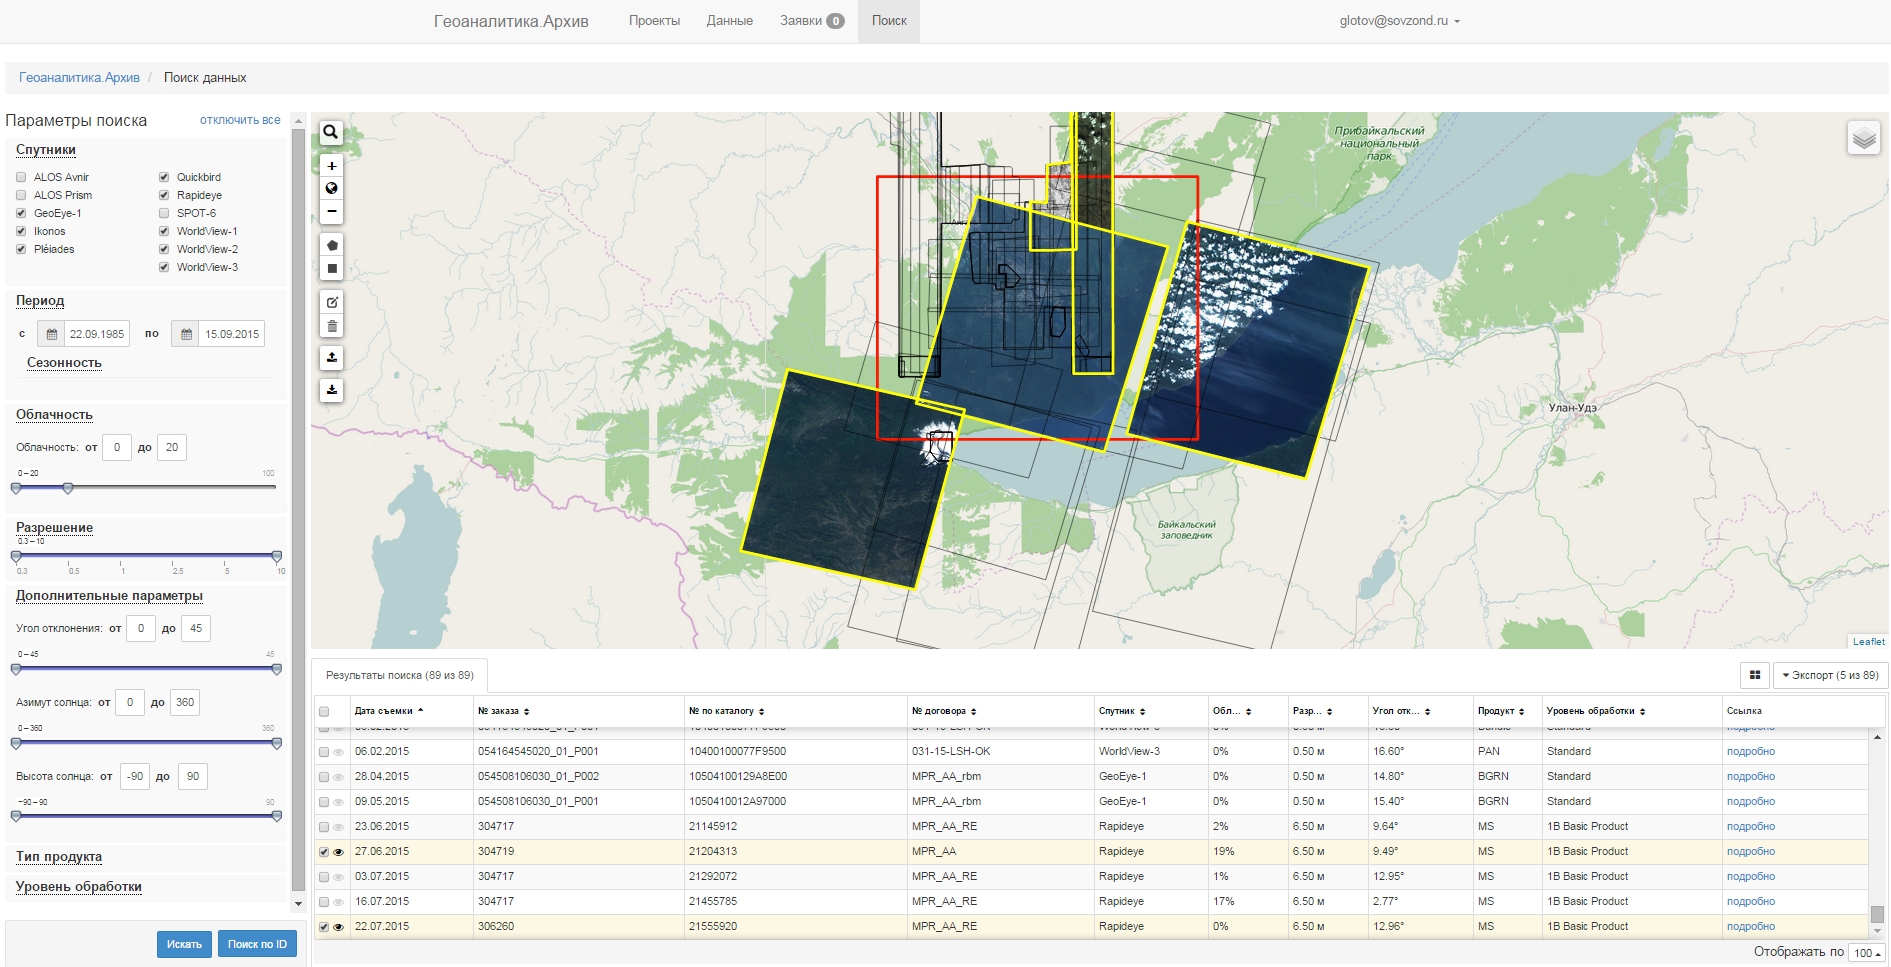1891x967 pixels.
Task: Open the map search magnifier tool
Action: (x=331, y=132)
